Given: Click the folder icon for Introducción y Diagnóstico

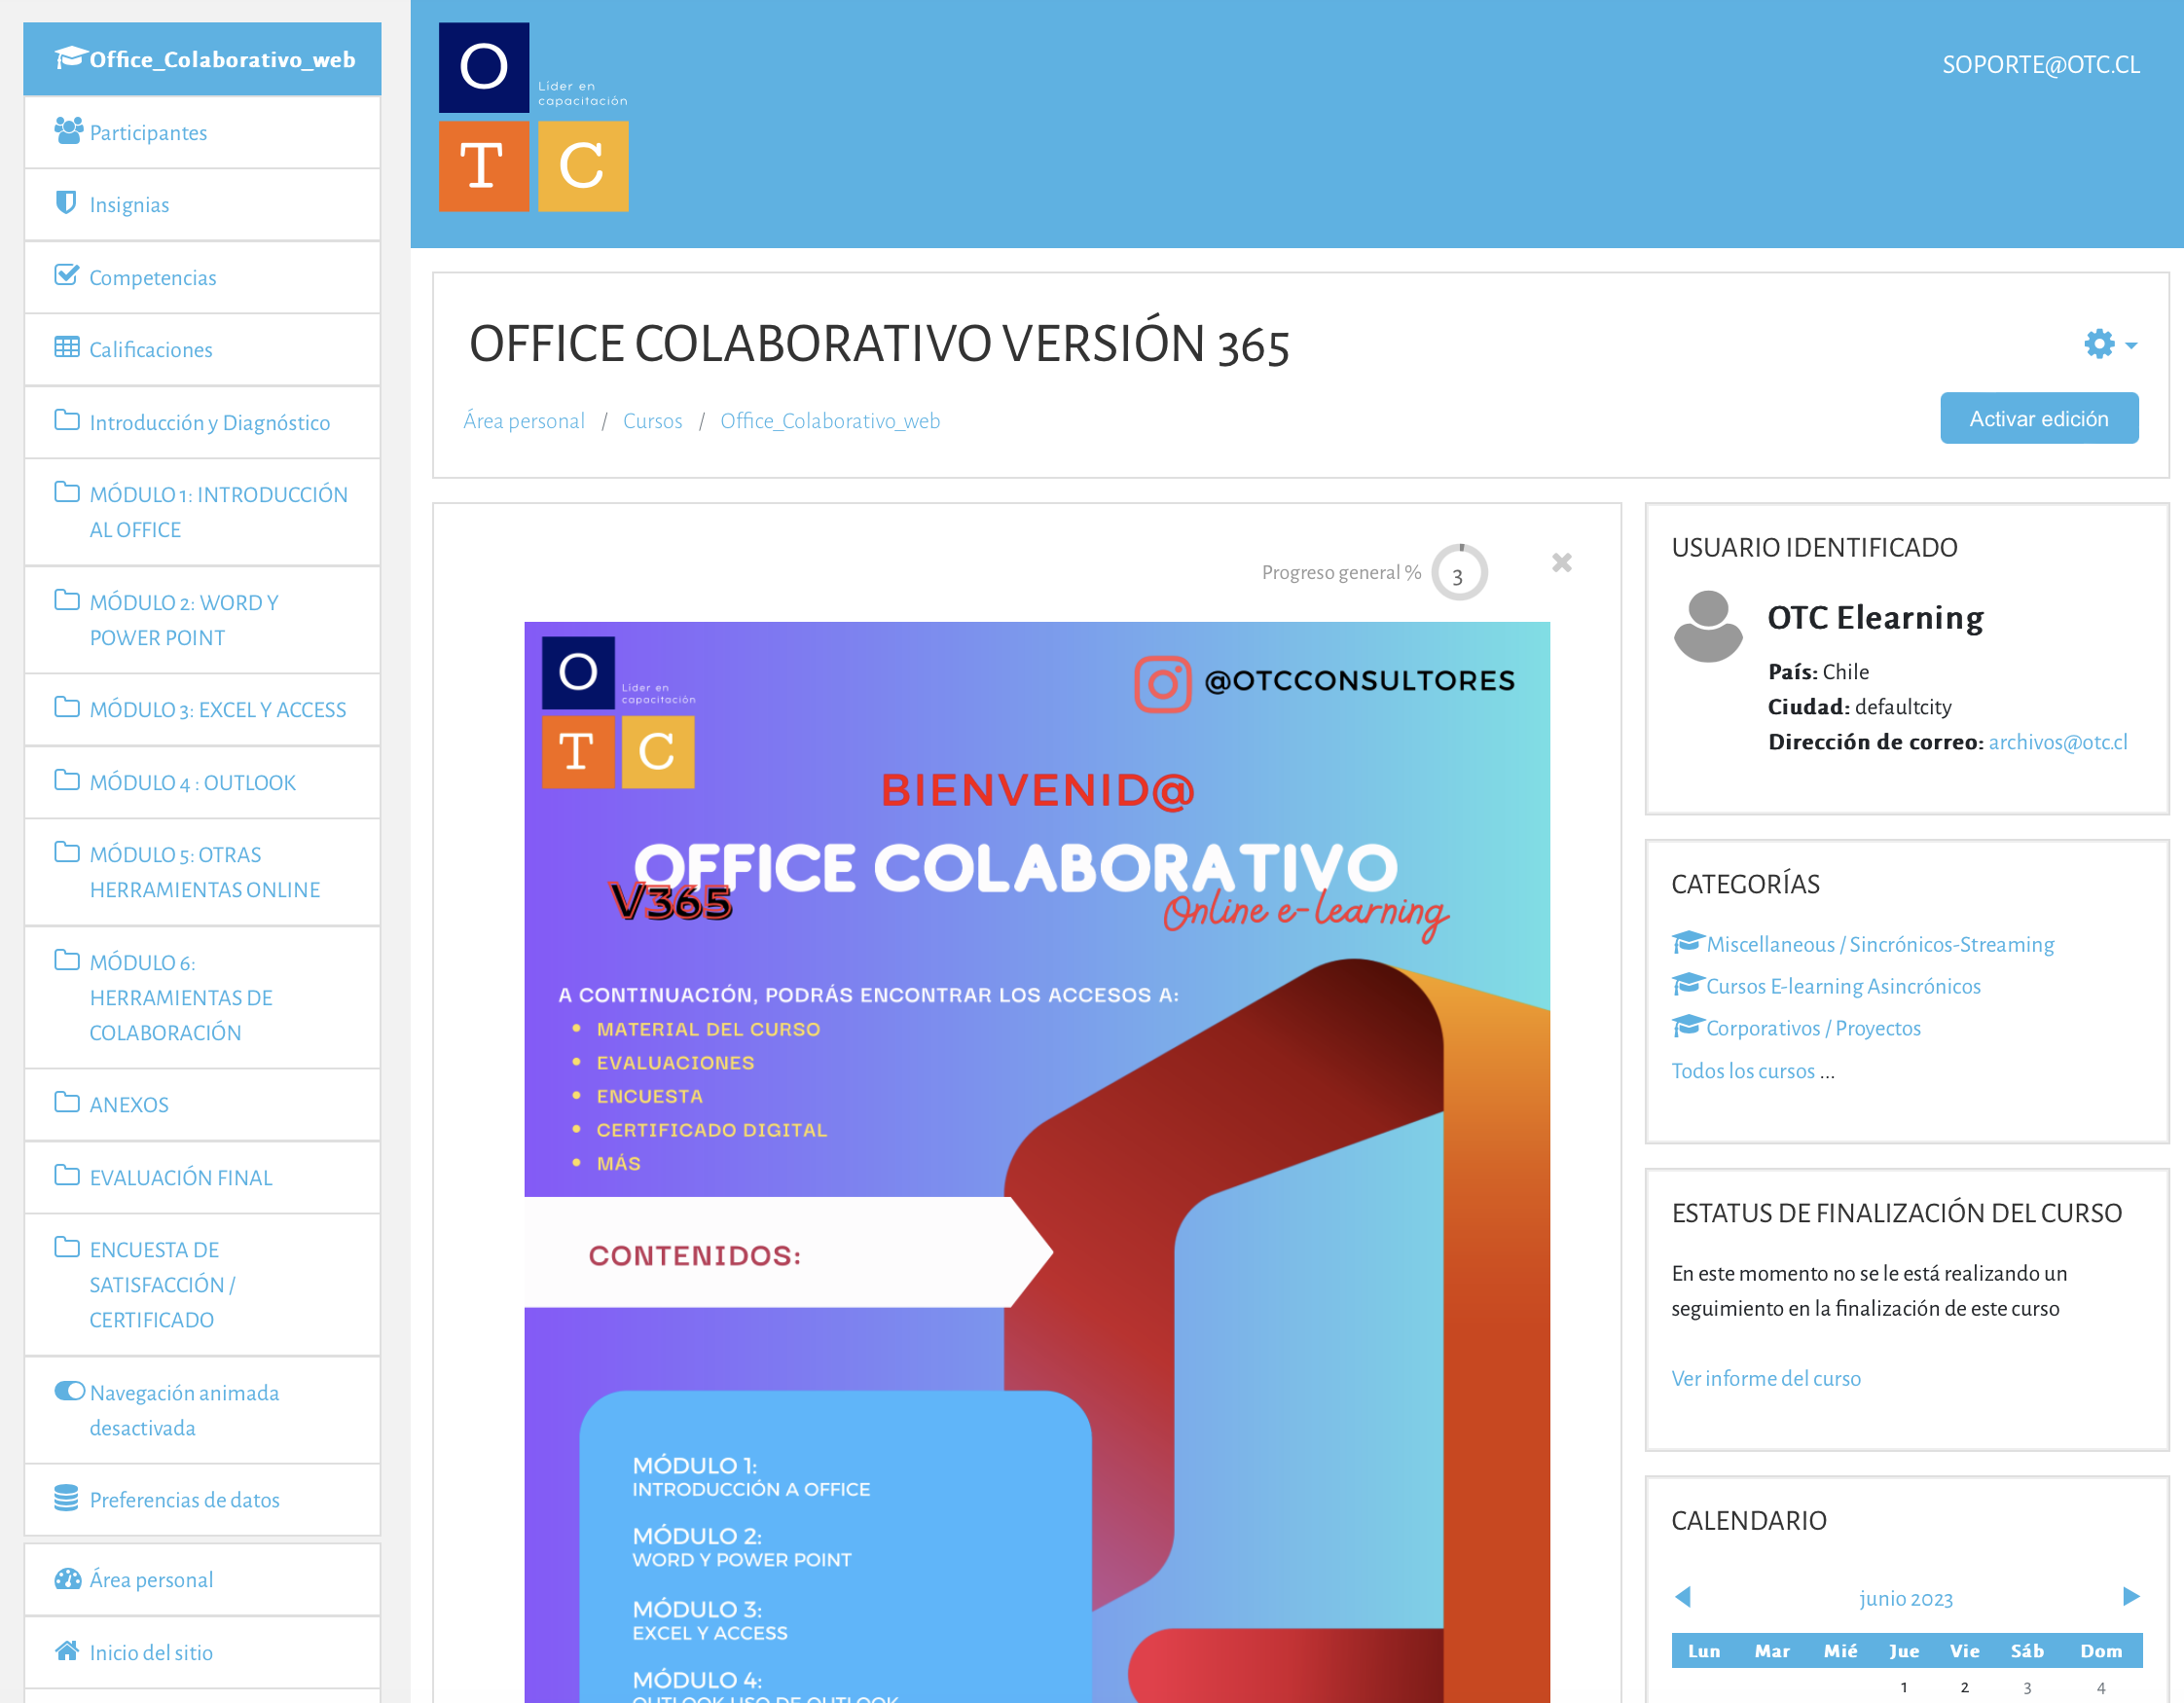Looking at the screenshot, I should pos(67,420).
